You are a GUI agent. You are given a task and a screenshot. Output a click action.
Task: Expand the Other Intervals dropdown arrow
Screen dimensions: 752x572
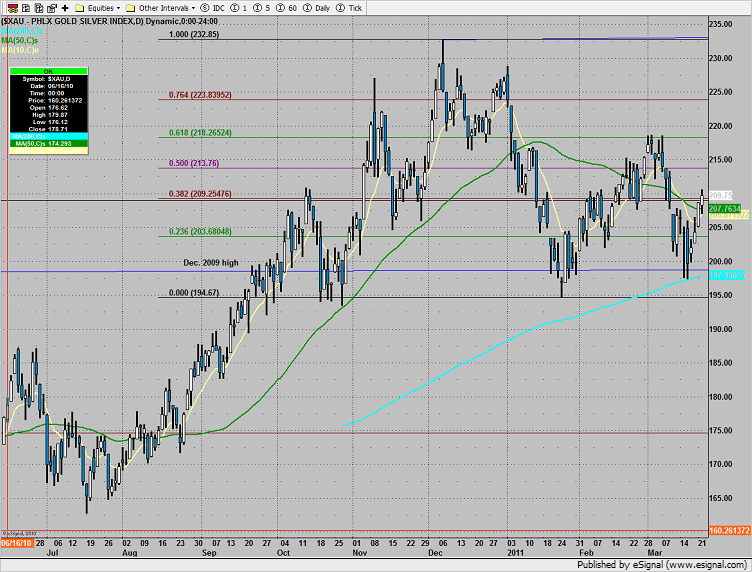pyautogui.click(x=193, y=8)
